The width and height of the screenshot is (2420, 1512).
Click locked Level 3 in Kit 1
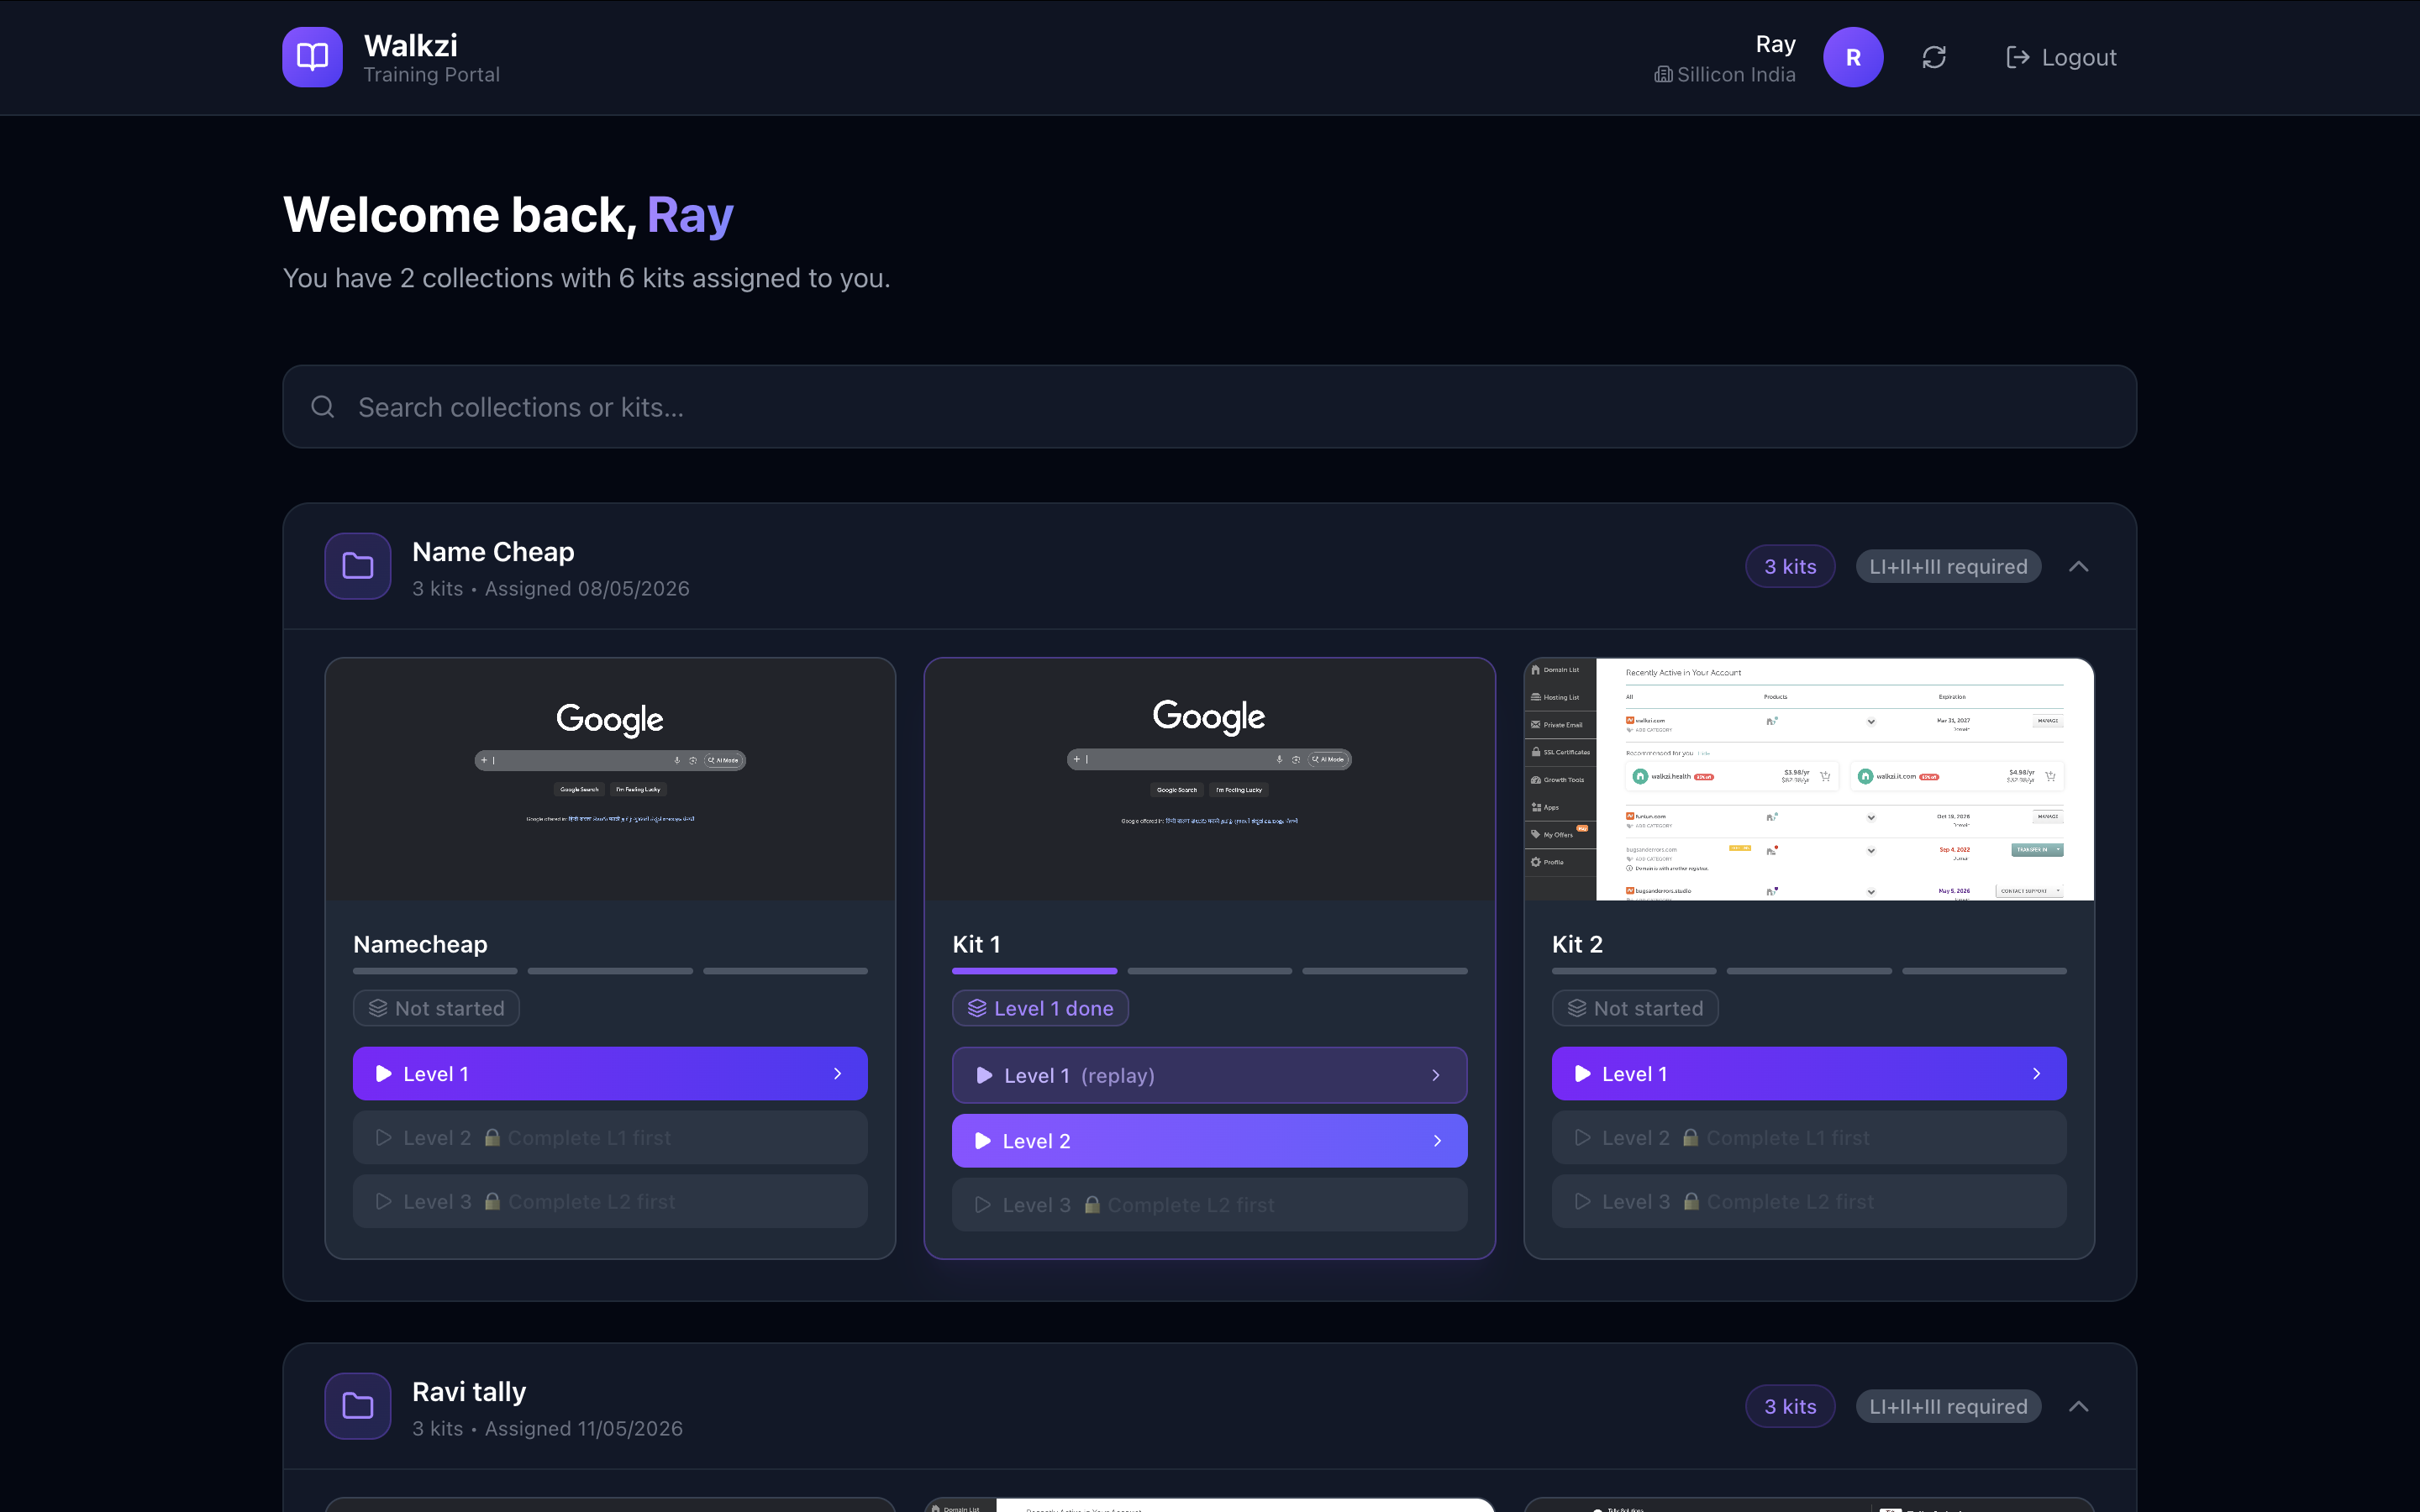1209,1205
